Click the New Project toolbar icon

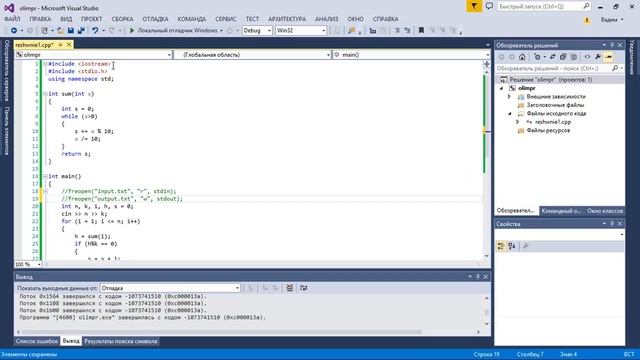coord(44,31)
